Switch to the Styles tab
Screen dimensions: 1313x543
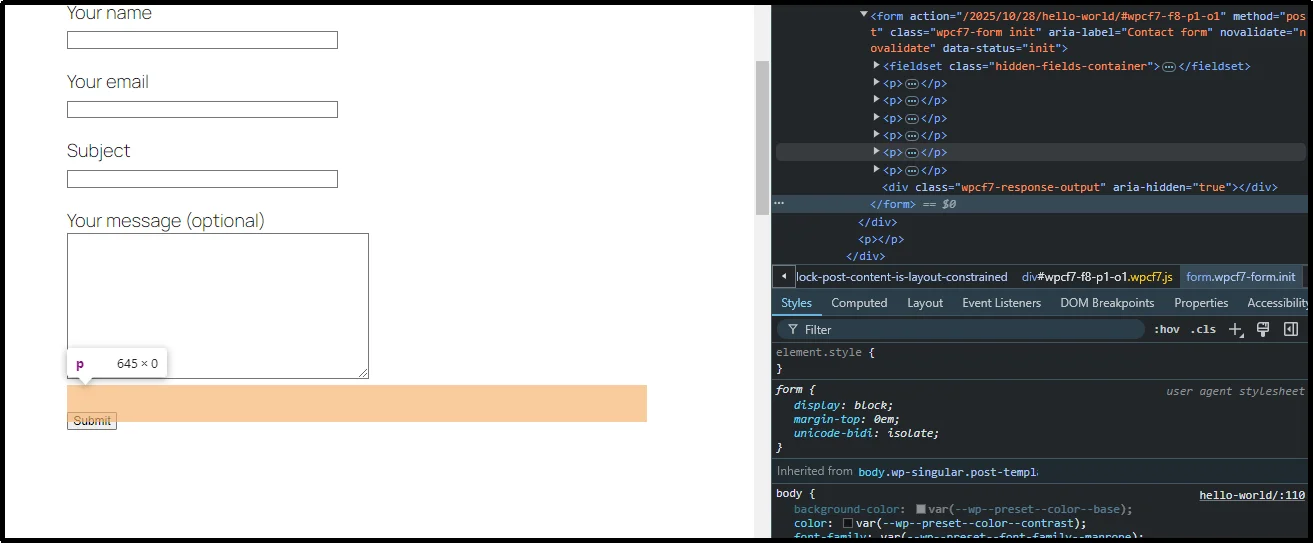coord(797,303)
